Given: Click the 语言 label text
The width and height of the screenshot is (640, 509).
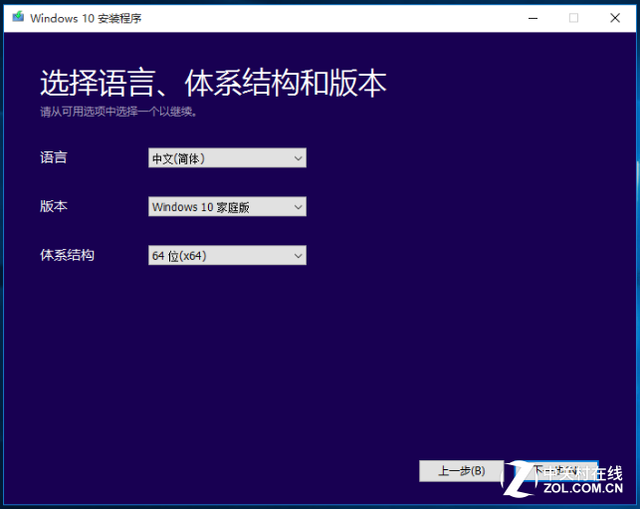Looking at the screenshot, I should pyautogui.click(x=53, y=158).
